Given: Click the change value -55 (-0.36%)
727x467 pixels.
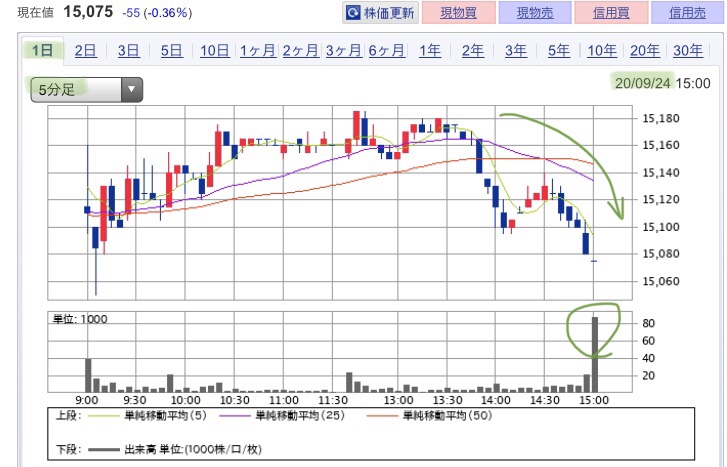Looking at the screenshot, I should click(157, 13).
